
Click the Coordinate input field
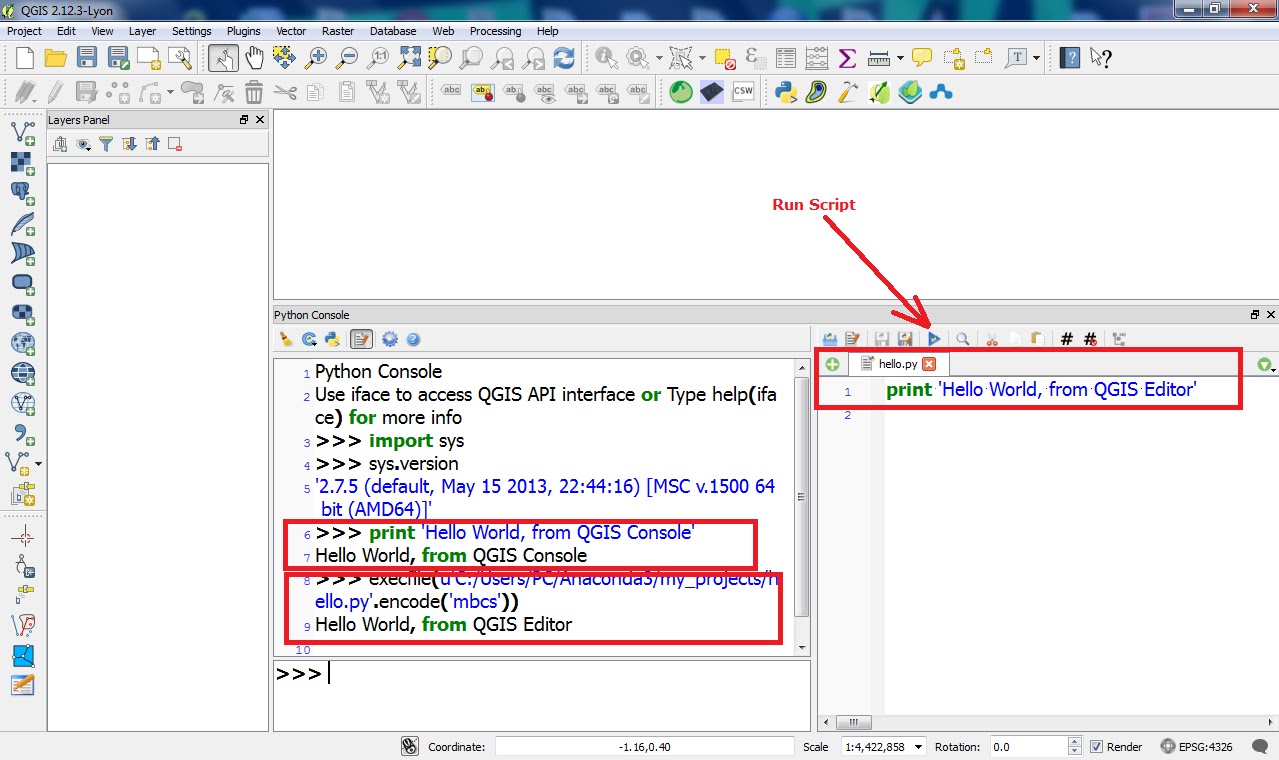(x=644, y=747)
